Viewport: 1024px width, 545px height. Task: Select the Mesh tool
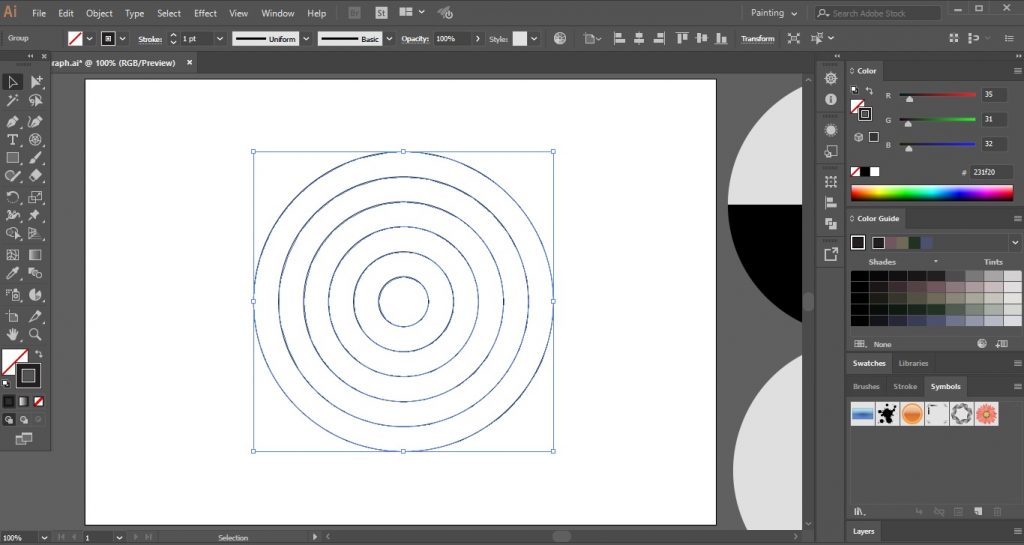(x=12, y=255)
